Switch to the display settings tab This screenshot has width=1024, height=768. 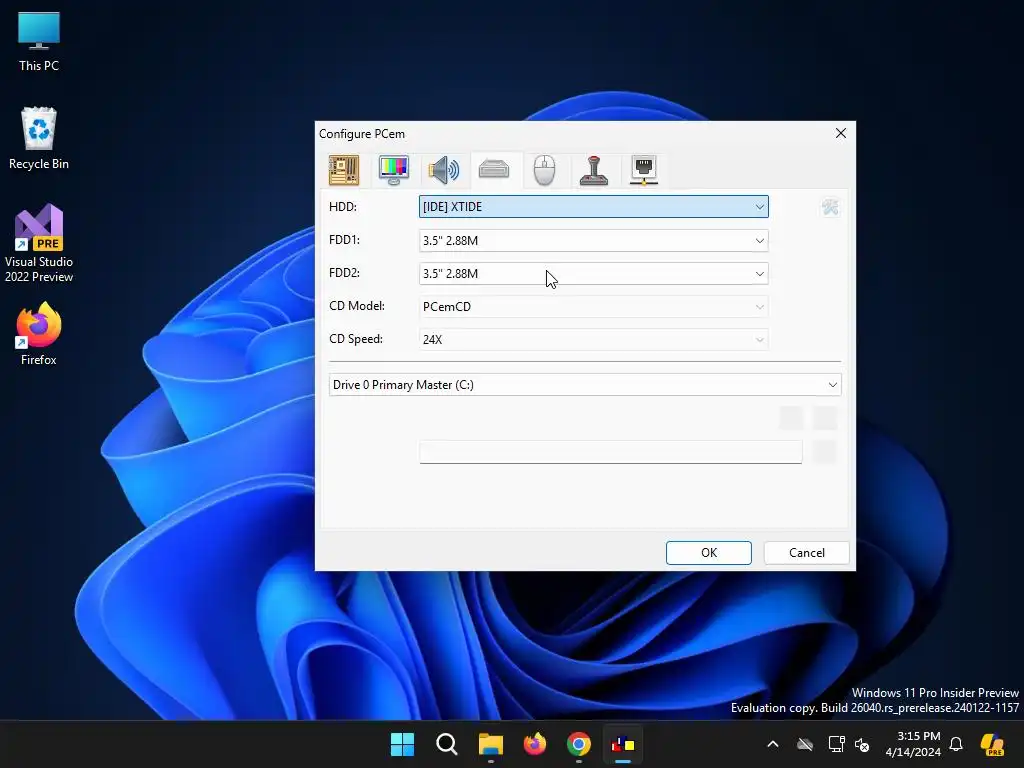click(394, 170)
